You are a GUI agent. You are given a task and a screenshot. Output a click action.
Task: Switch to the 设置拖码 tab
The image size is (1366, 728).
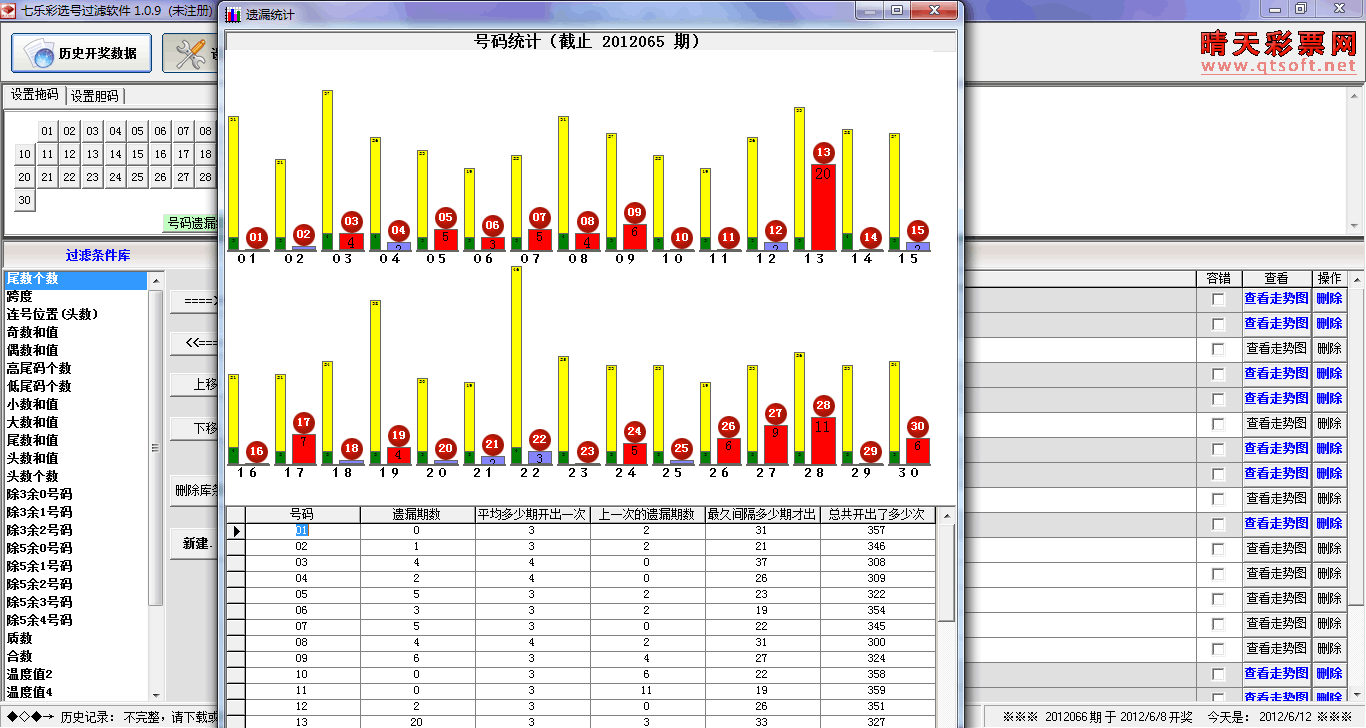click(x=35, y=95)
